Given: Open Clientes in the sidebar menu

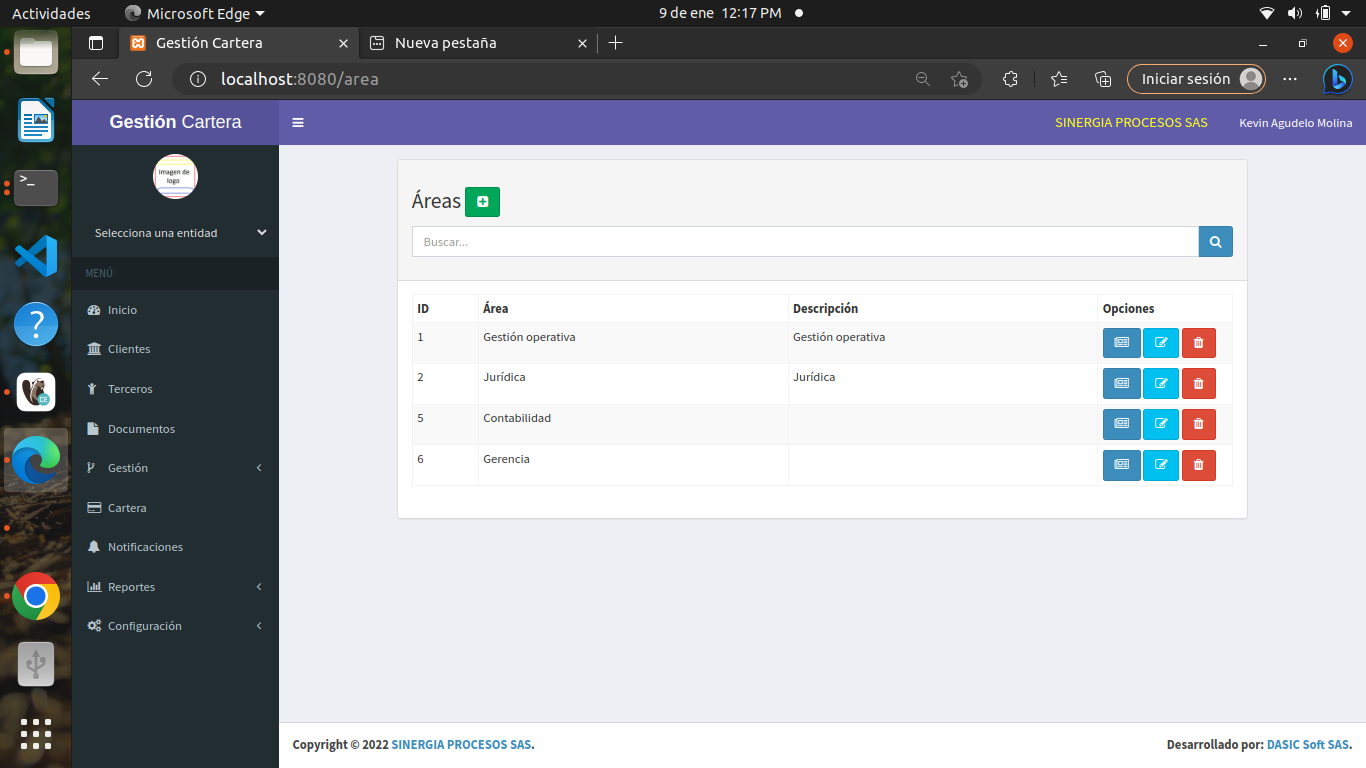Looking at the screenshot, I should click(x=129, y=349).
